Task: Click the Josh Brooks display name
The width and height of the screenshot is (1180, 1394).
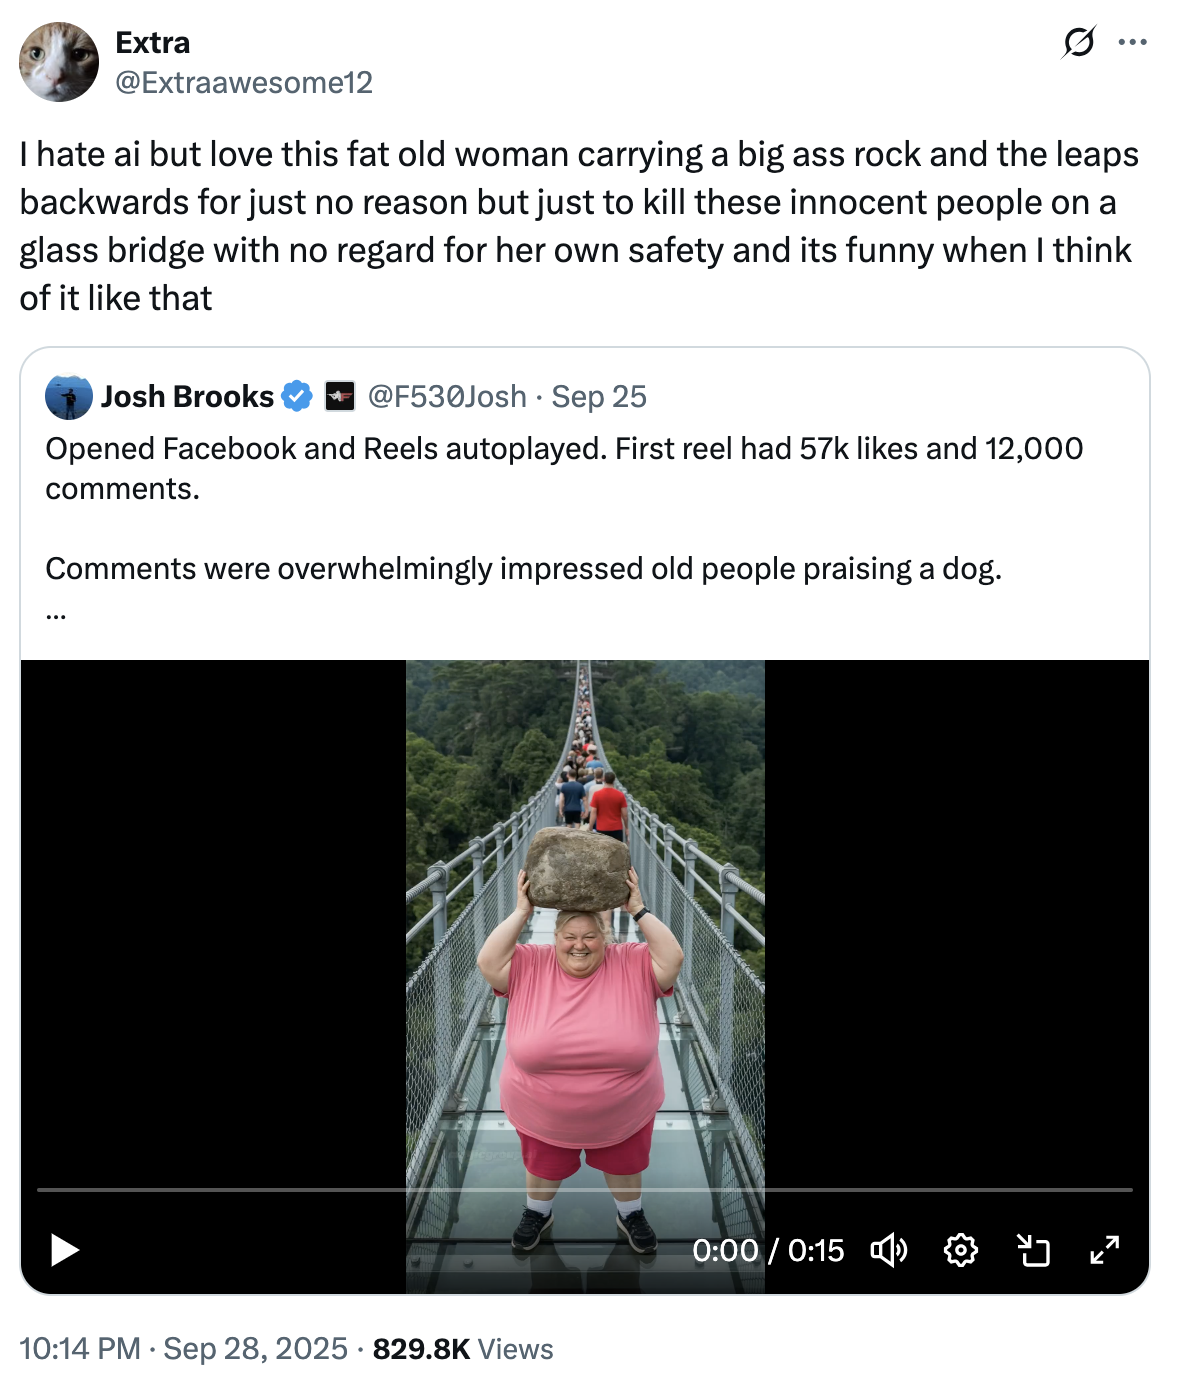Action: coord(187,397)
